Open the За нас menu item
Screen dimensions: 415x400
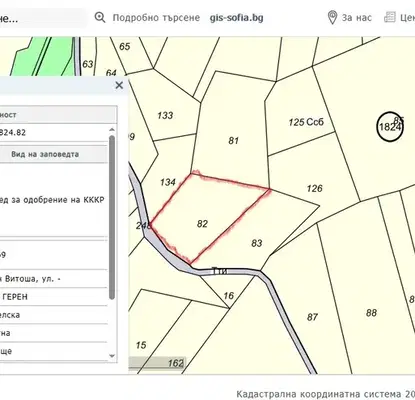(357, 18)
